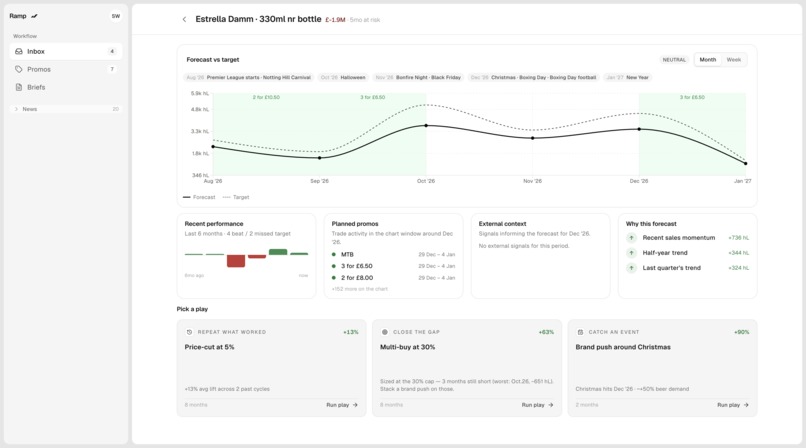This screenshot has width=806, height=448.
Task: Click the Price-cut at 5% card title
Action: tap(209, 347)
